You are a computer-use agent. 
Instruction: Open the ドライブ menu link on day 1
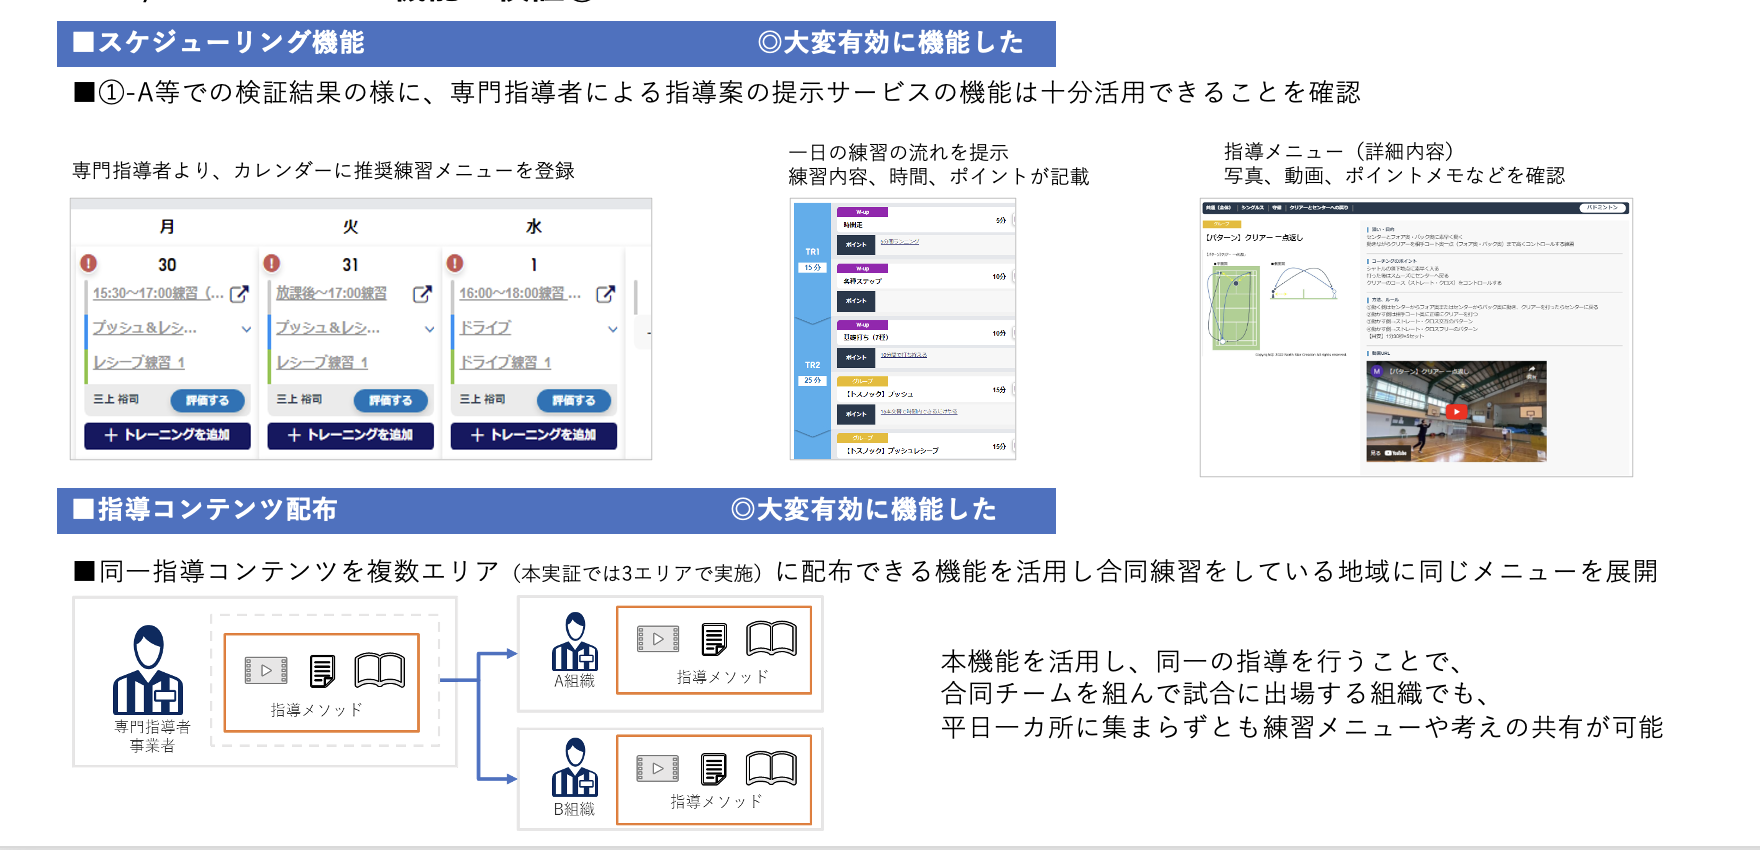coord(485,328)
